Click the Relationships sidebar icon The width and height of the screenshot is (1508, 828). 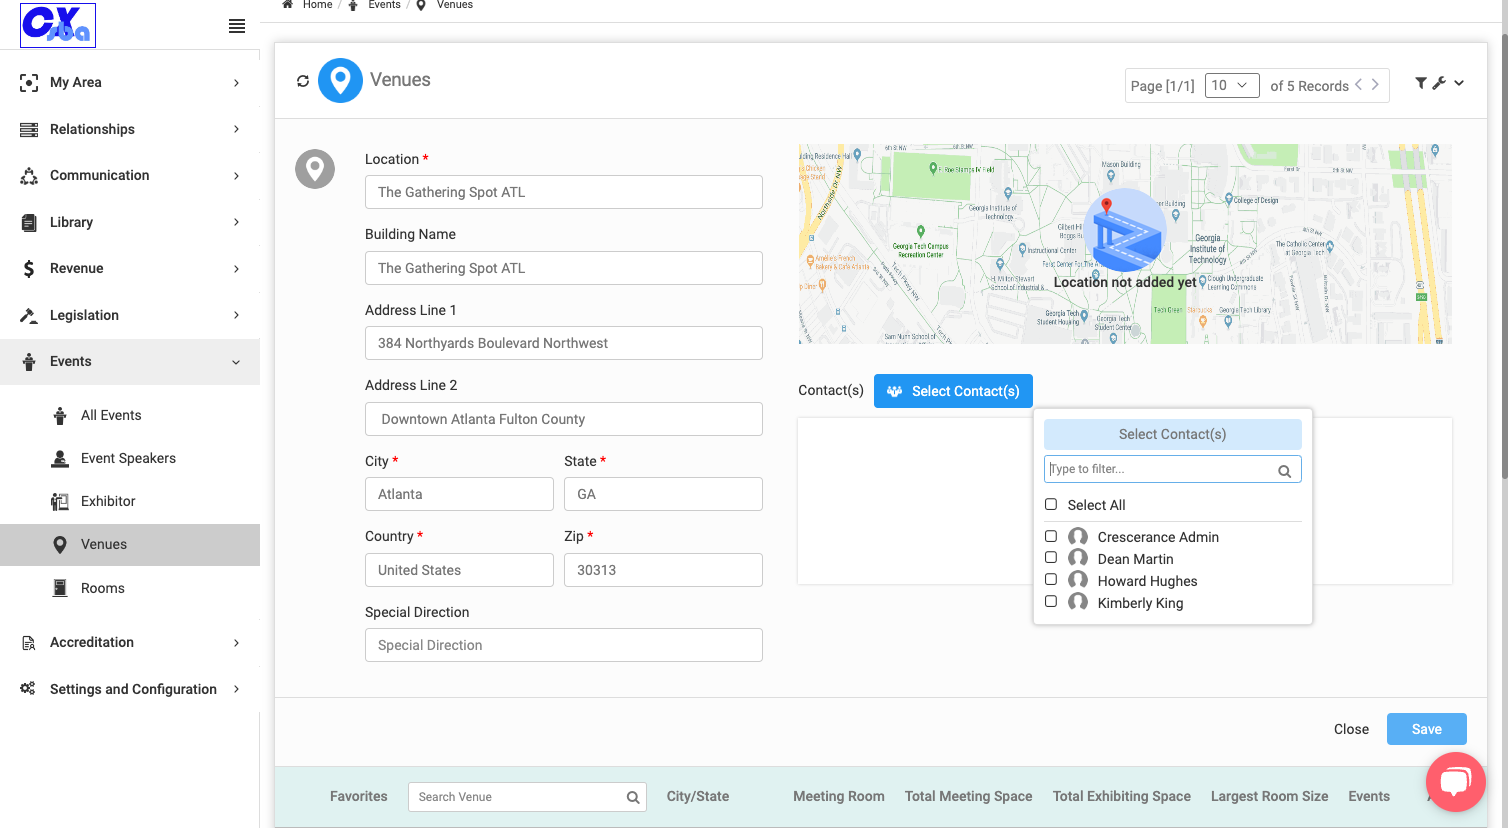[x=29, y=129]
